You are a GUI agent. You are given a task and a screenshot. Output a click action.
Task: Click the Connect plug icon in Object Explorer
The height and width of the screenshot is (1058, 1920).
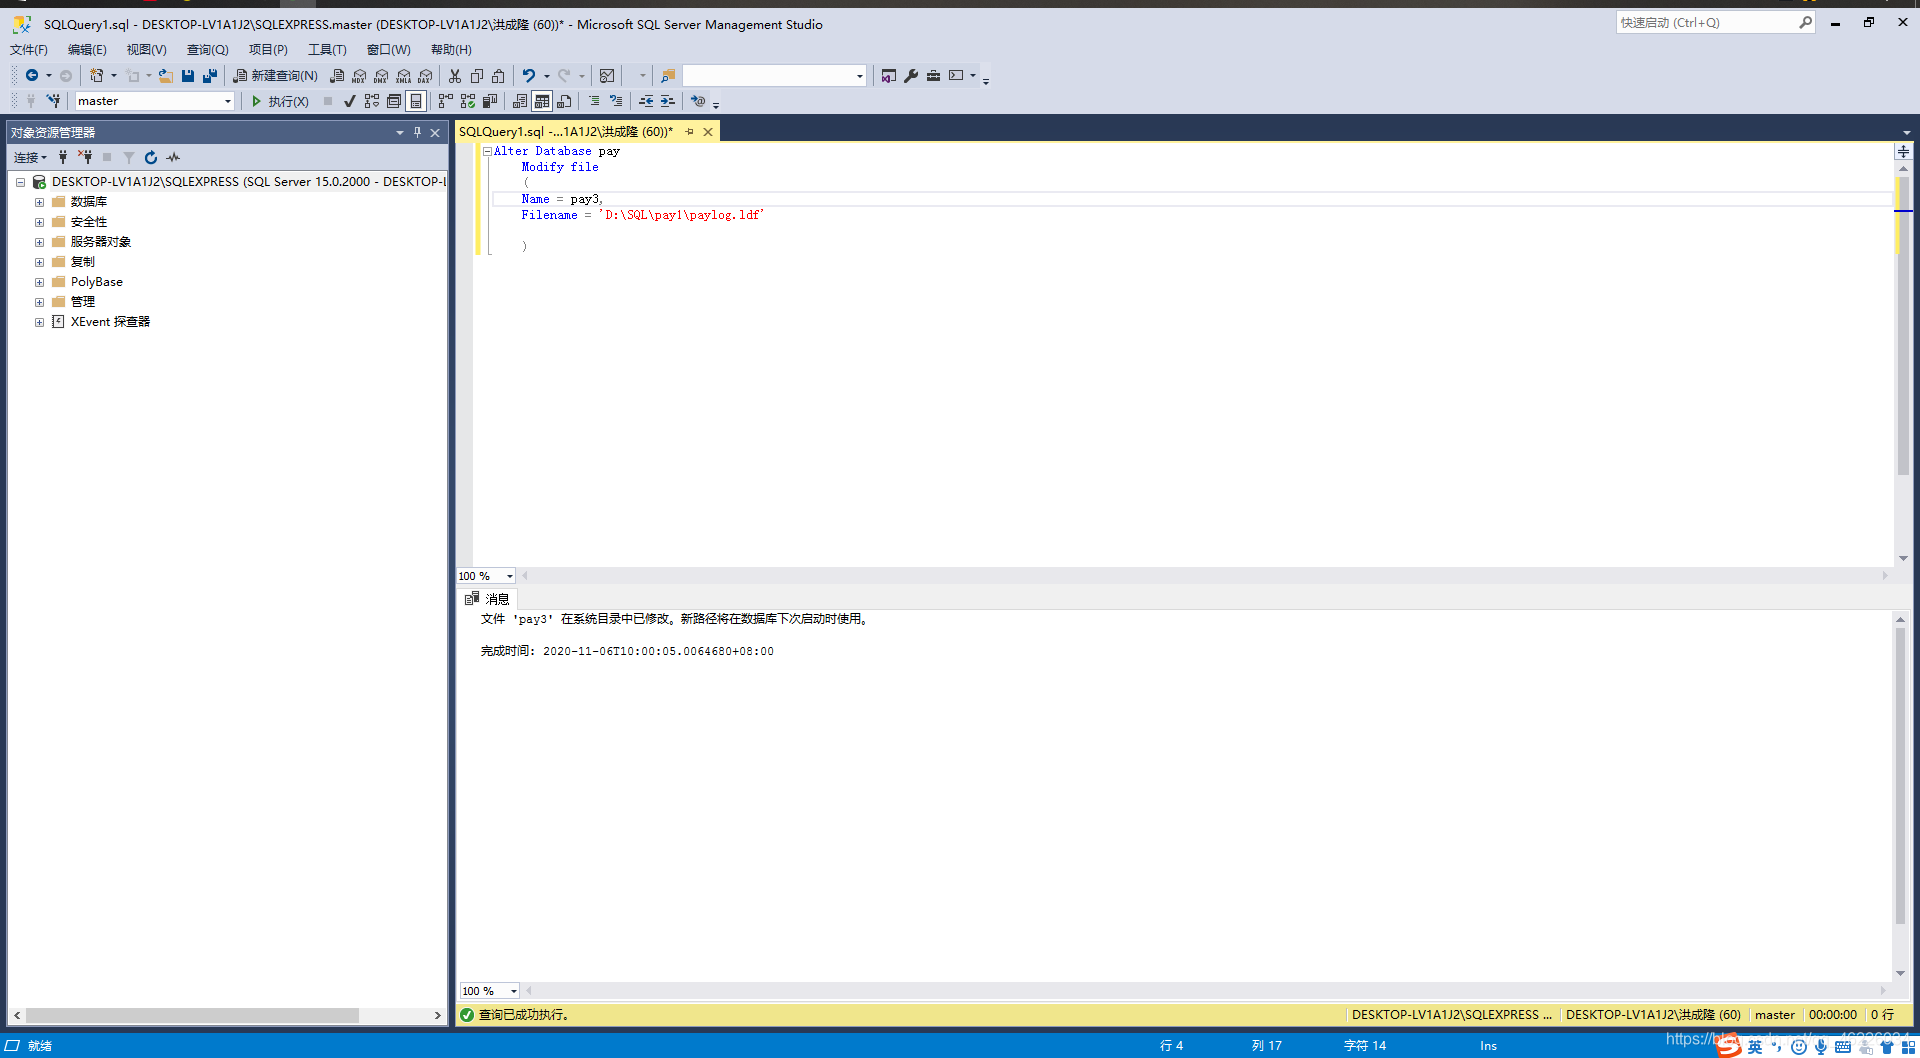tap(63, 157)
